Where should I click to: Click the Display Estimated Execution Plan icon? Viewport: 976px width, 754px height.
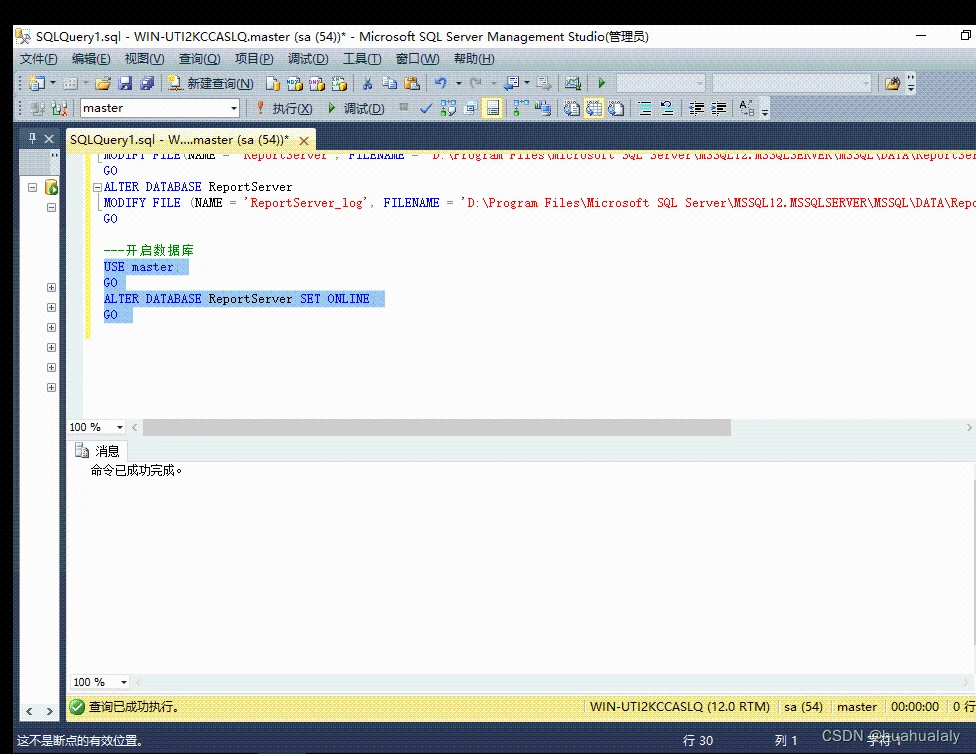448,108
